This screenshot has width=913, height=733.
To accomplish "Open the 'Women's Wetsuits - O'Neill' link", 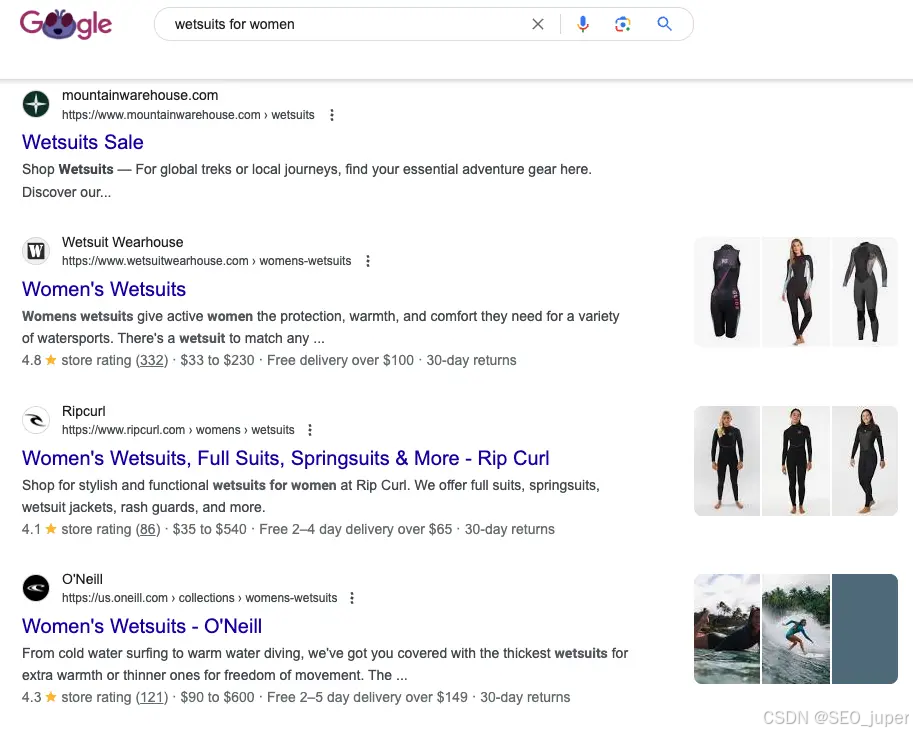I will coord(142,626).
